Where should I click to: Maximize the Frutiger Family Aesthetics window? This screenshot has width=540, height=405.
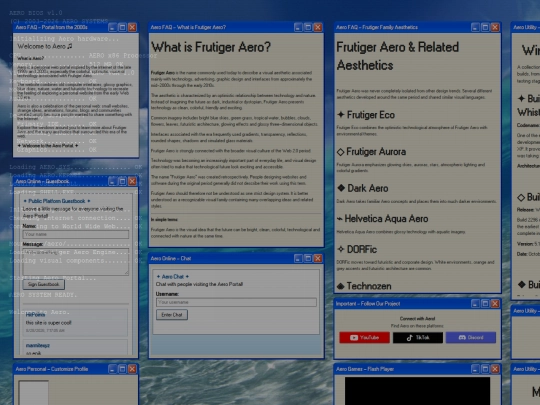(x=485, y=27)
